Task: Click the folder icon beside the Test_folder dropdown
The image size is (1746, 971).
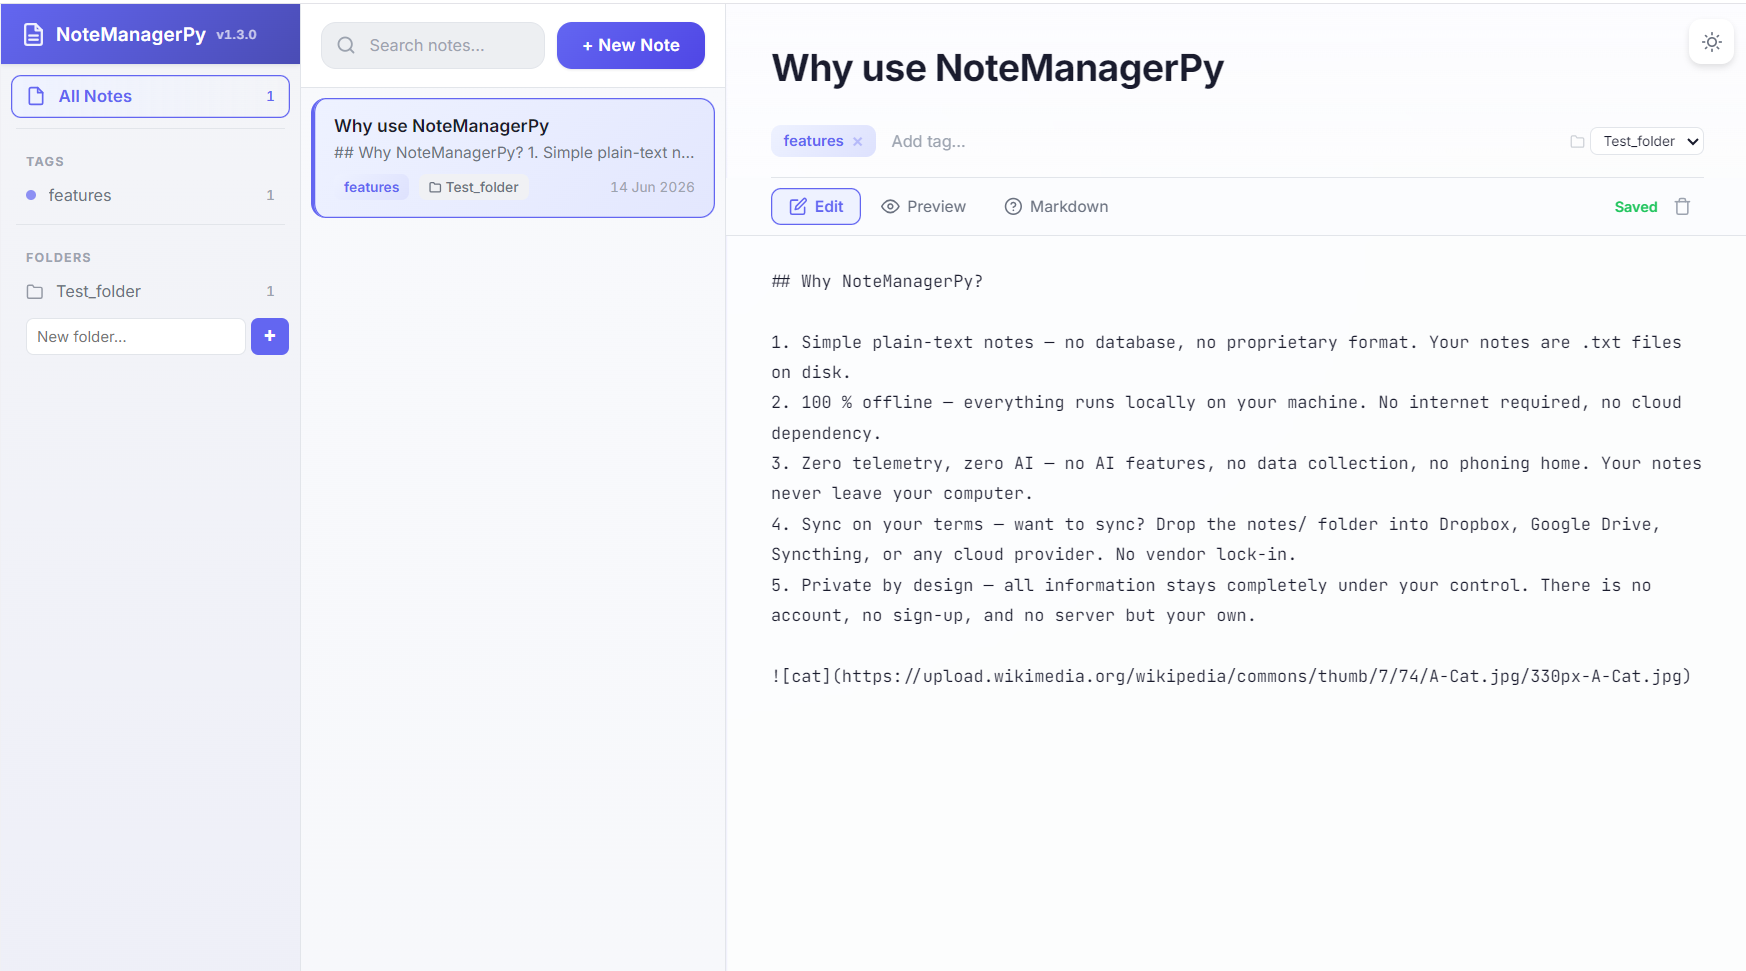Action: (1577, 142)
